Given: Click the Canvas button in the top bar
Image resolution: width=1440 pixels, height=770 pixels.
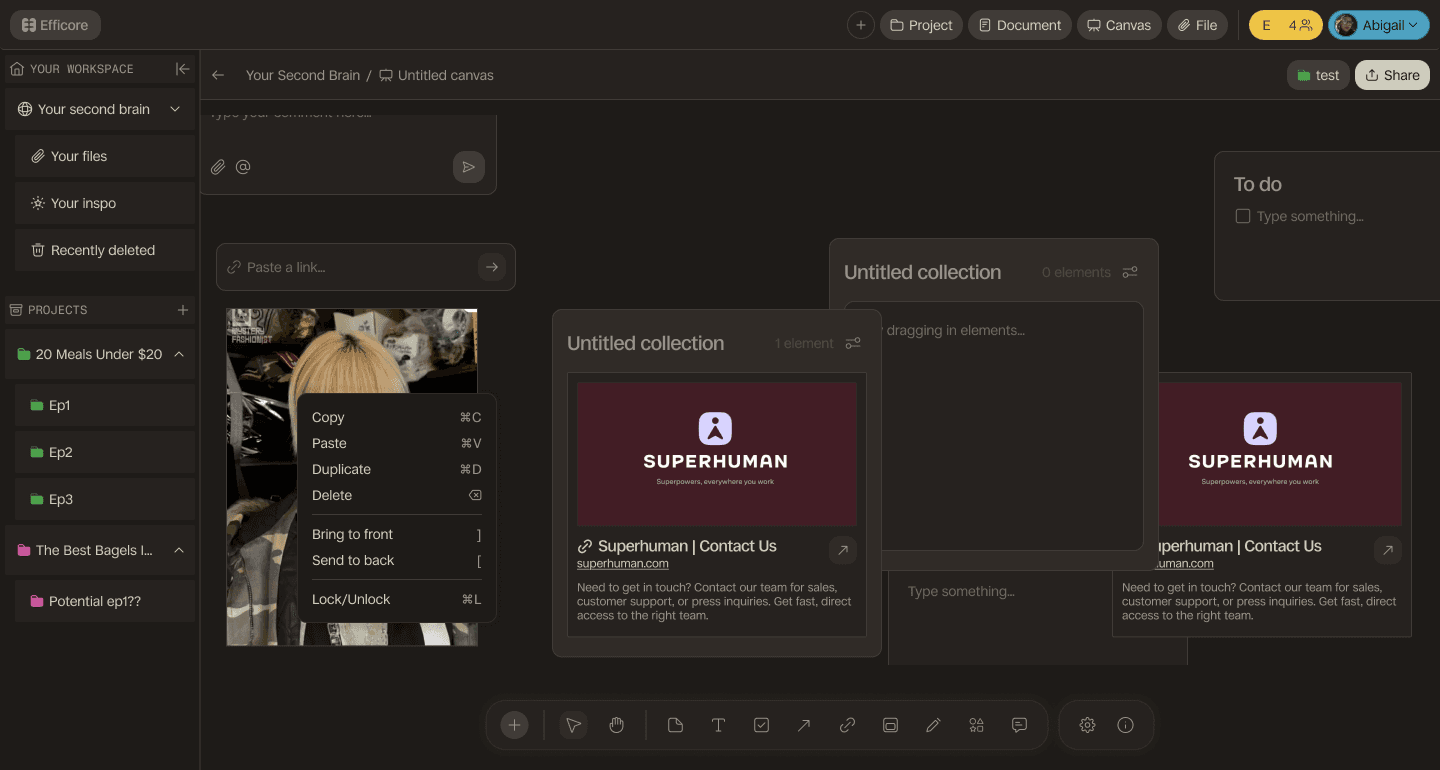Looking at the screenshot, I should (x=1119, y=25).
